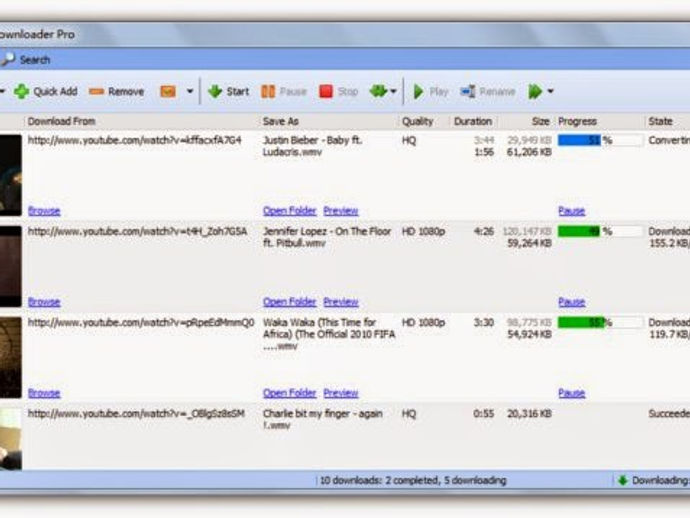Select the Waka Waka video thumbnail
This screenshot has width=690, height=518.
pos(11,357)
